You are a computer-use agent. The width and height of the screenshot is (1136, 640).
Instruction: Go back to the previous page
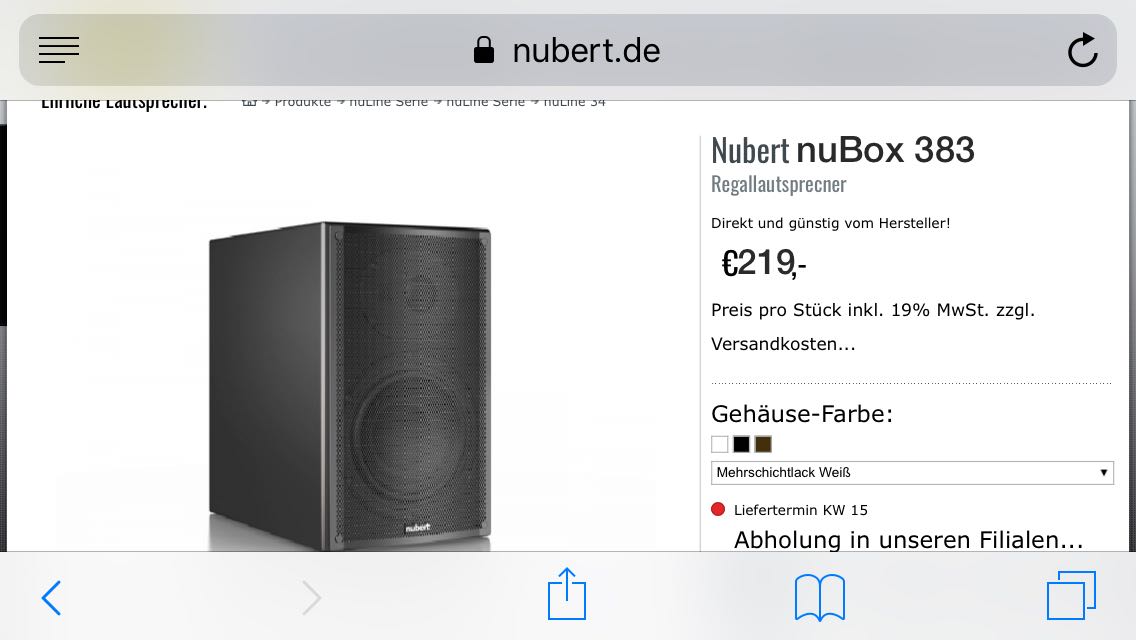pyautogui.click(x=51, y=598)
